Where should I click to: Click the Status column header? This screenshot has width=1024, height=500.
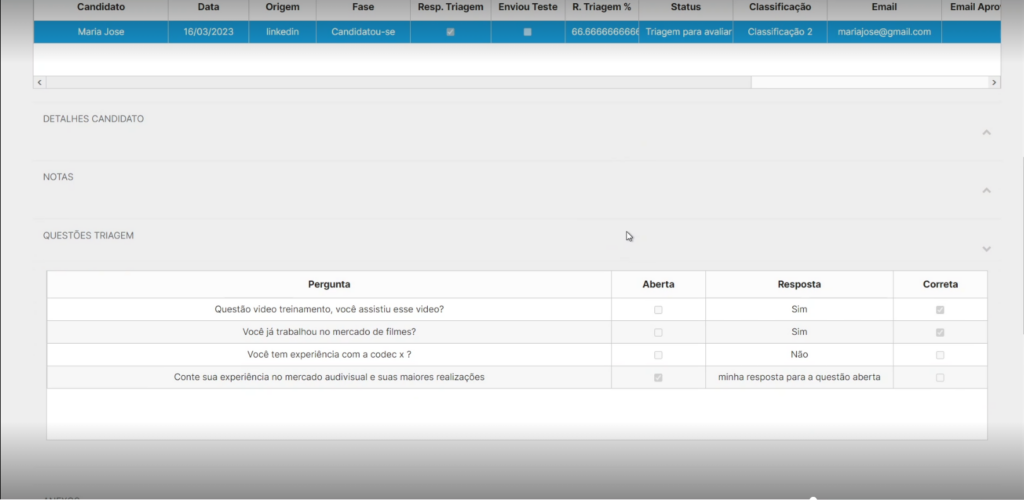click(686, 8)
